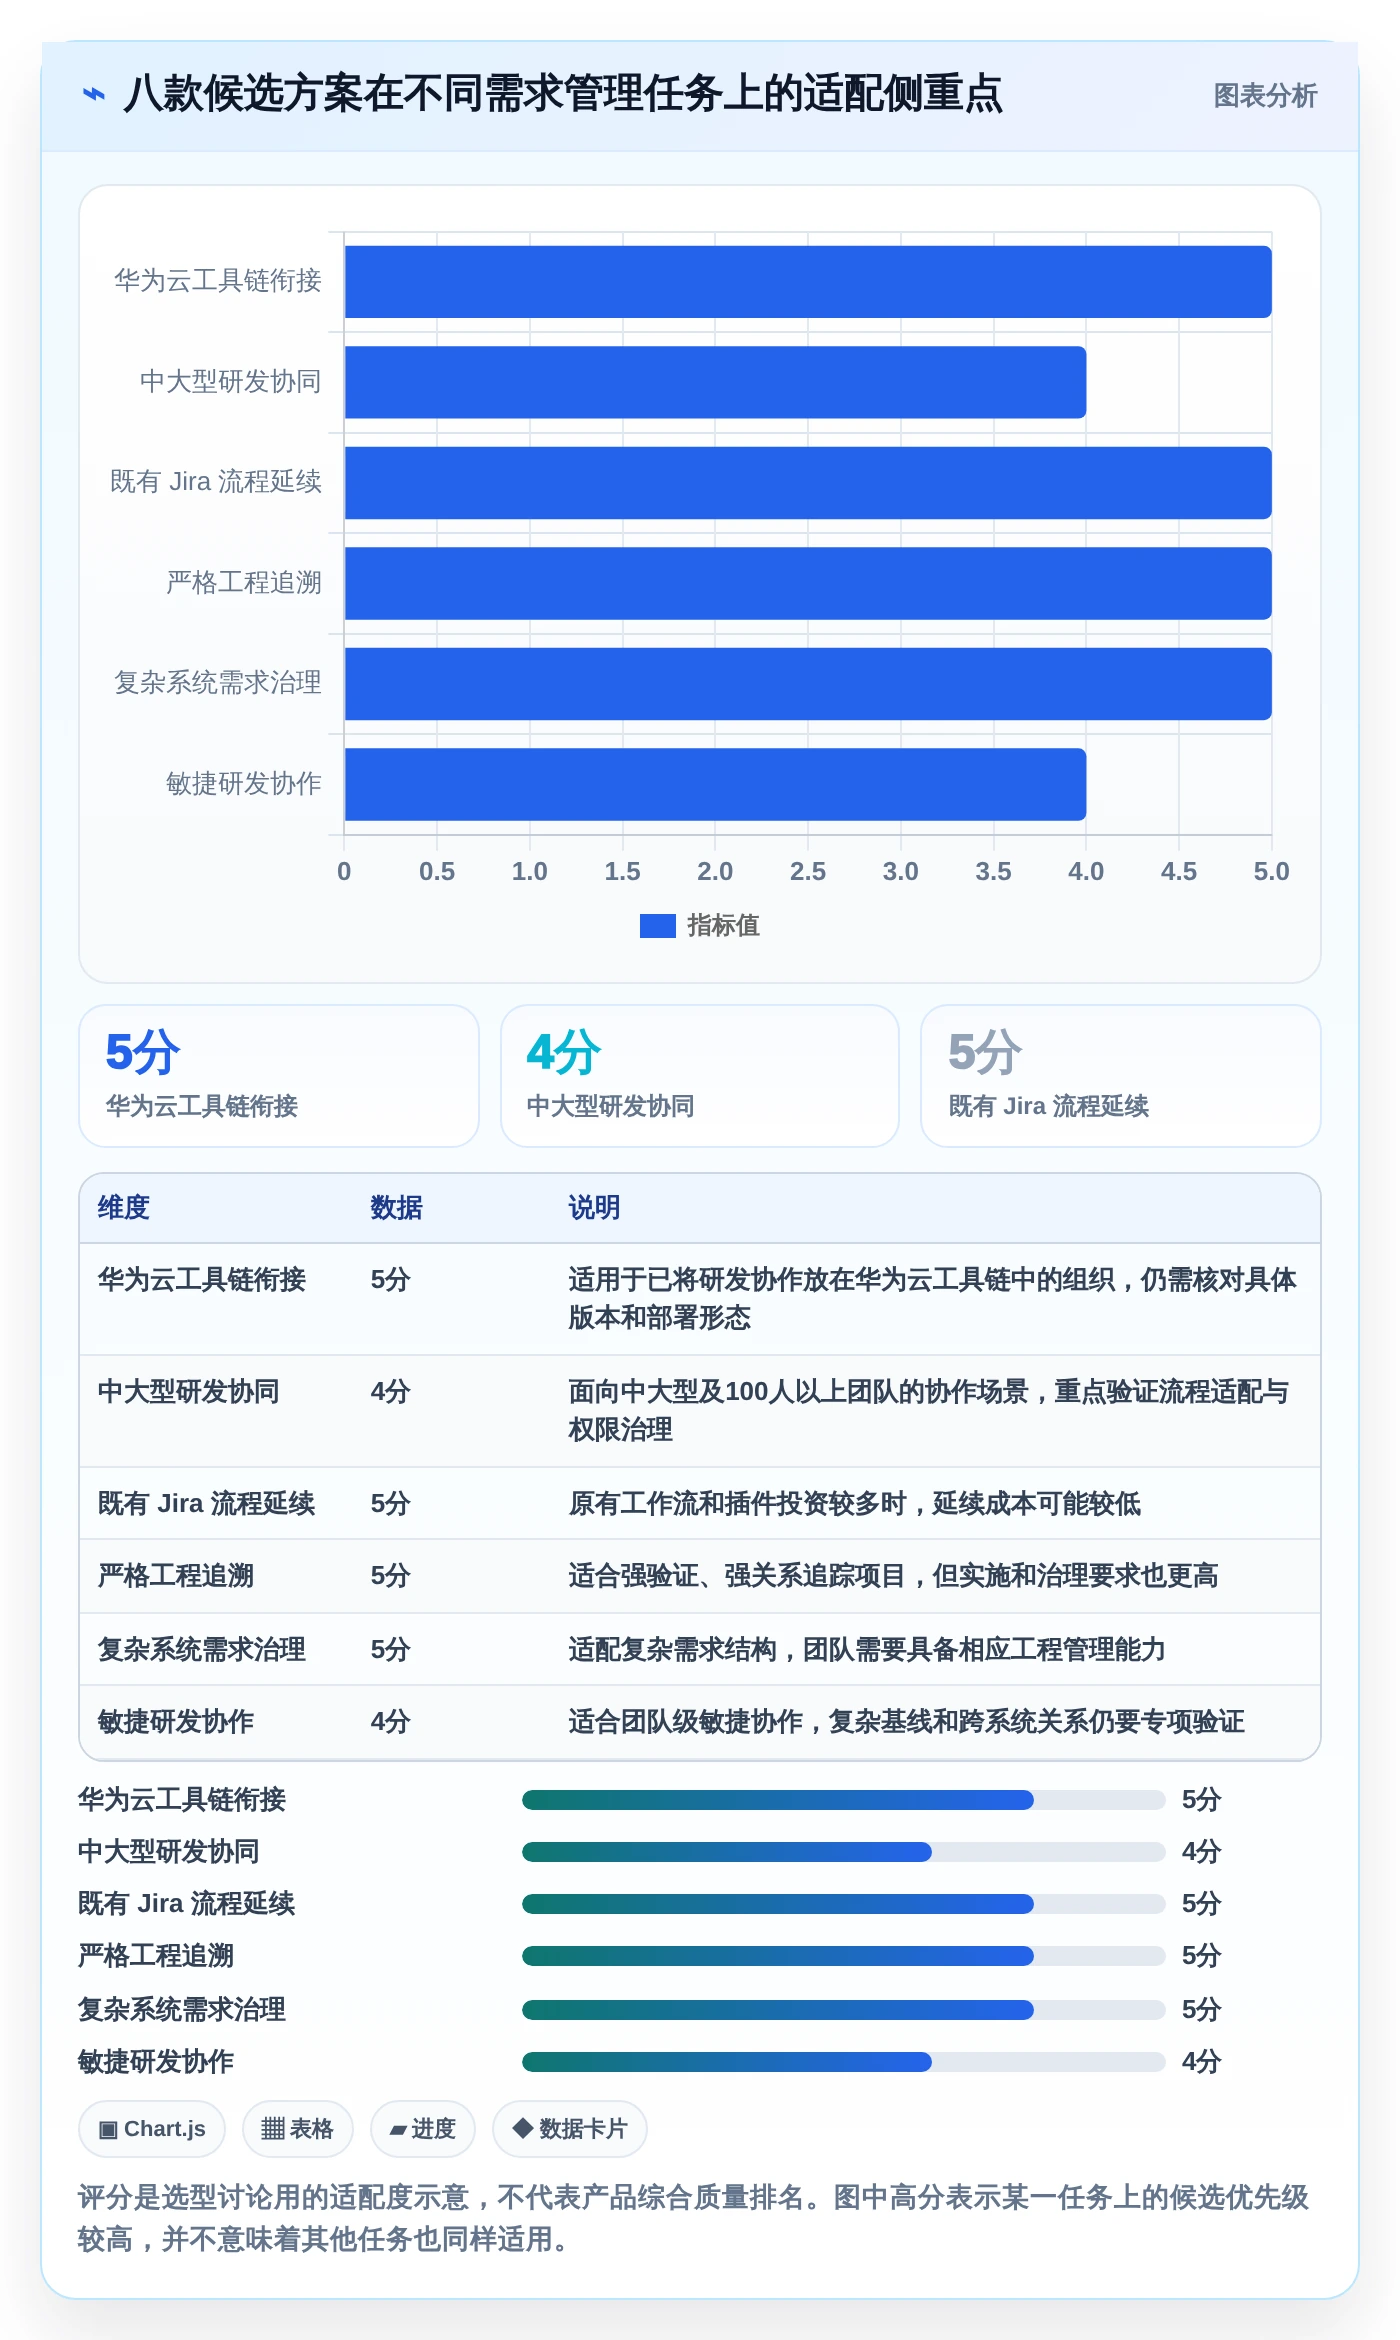Toggle the 指标值 legend color swatch
Viewport: 1400px width, 2340px height.
click(657, 926)
